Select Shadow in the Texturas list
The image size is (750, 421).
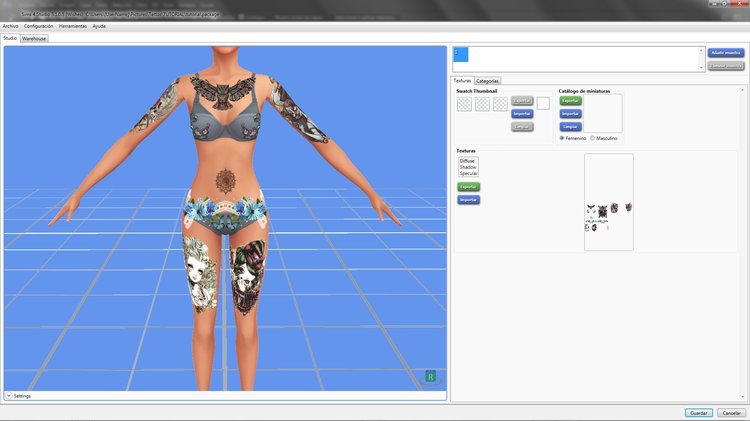(x=468, y=167)
